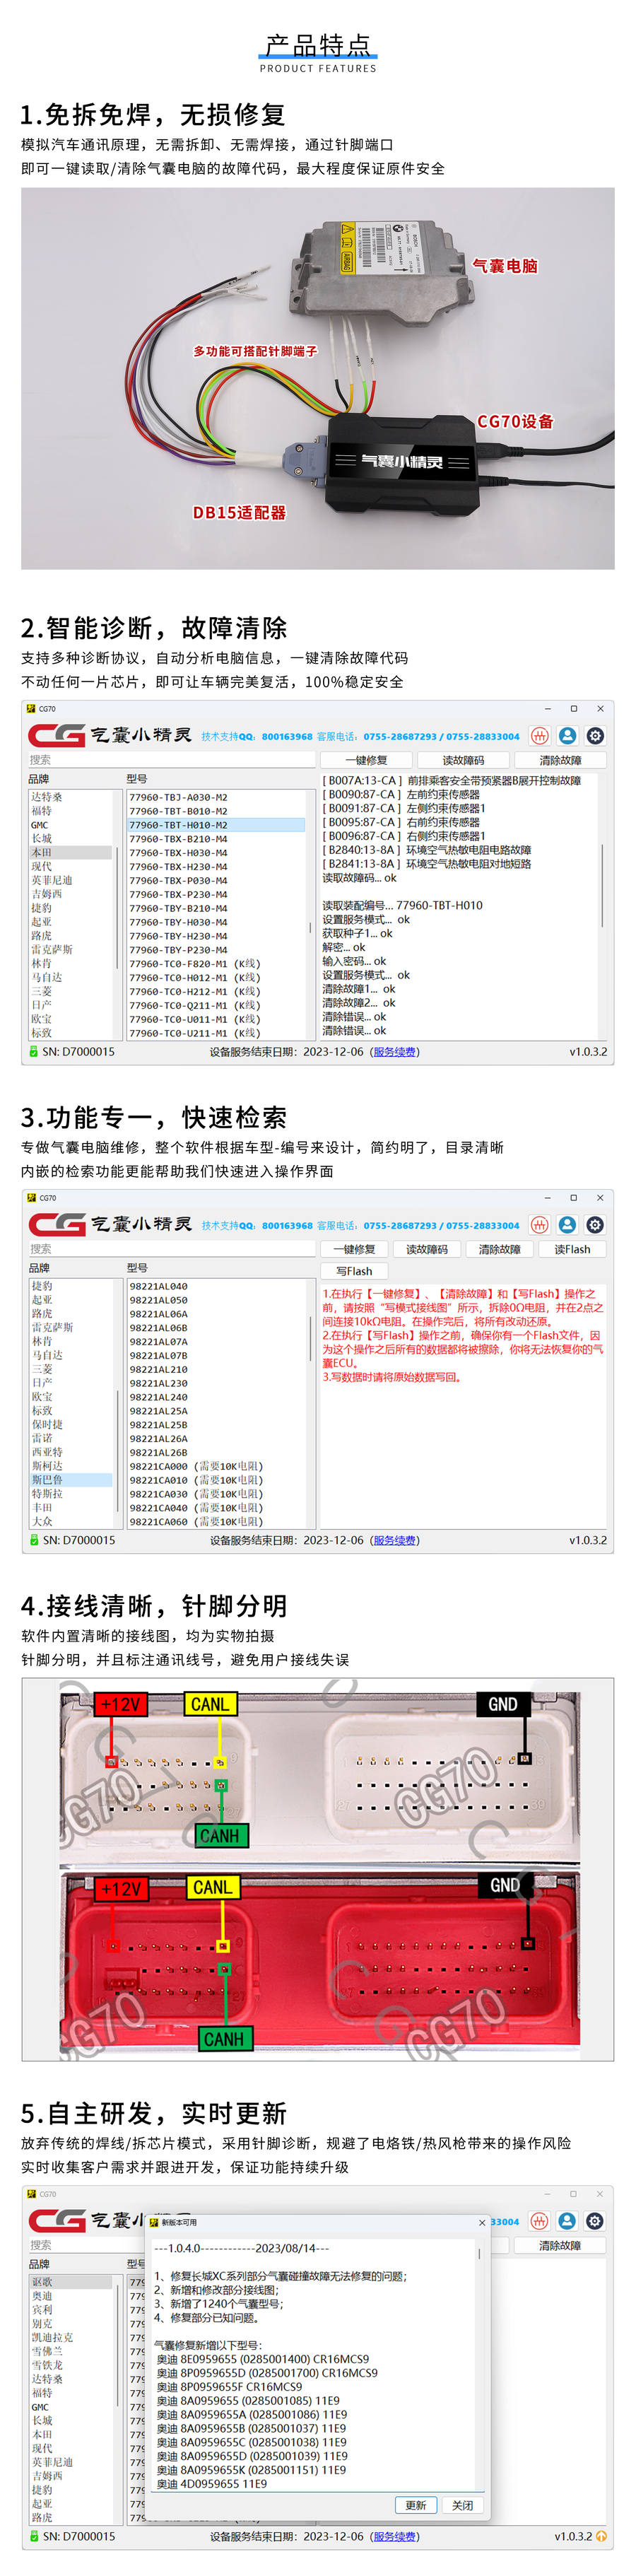
Task: Open user account icon in Subaru model window
Action: [x=567, y=1225]
